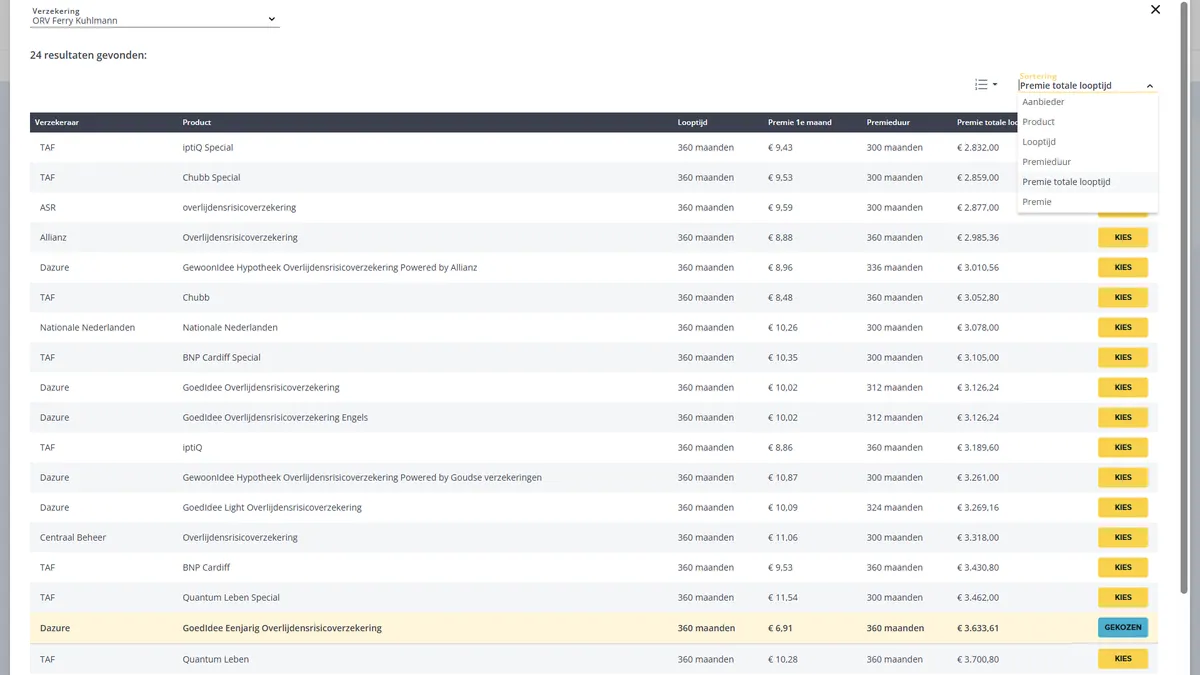Expand the Verzekering ORV Ferry Kuhlmann dropdown
This screenshot has width=1200, height=675.
(155, 16)
